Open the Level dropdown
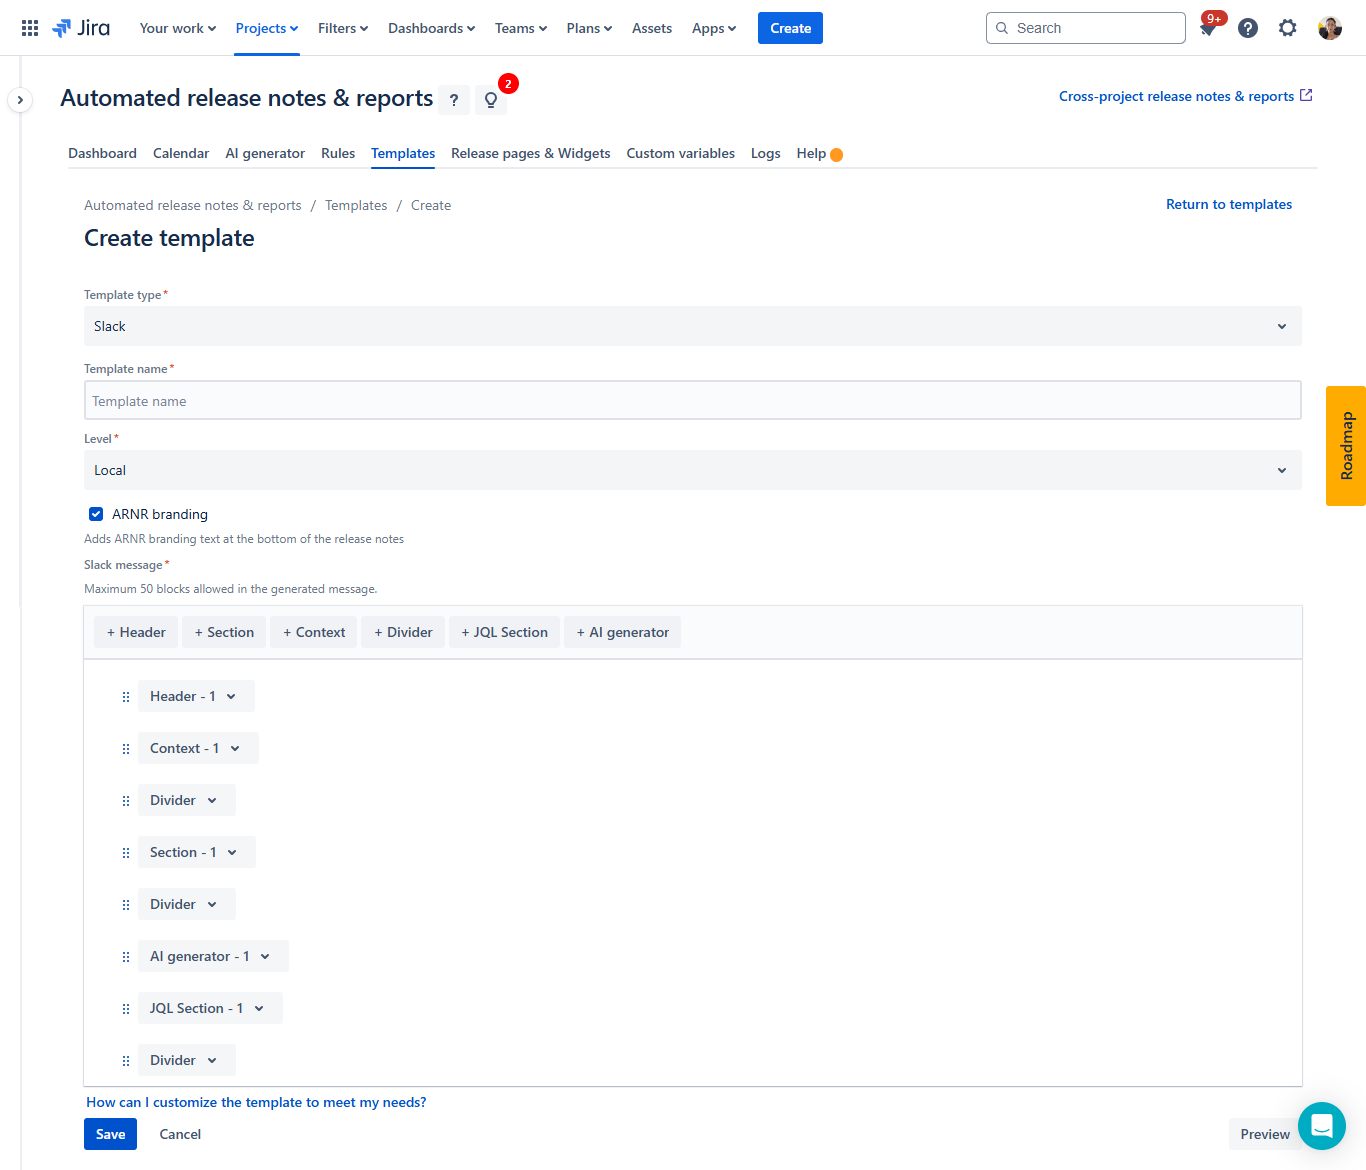The width and height of the screenshot is (1366, 1170). click(x=693, y=470)
